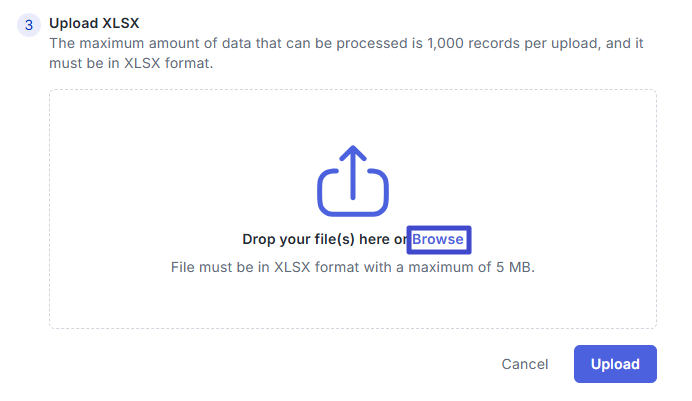Select the tray part of upload icon
692x401 pixels.
pyautogui.click(x=353, y=198)
